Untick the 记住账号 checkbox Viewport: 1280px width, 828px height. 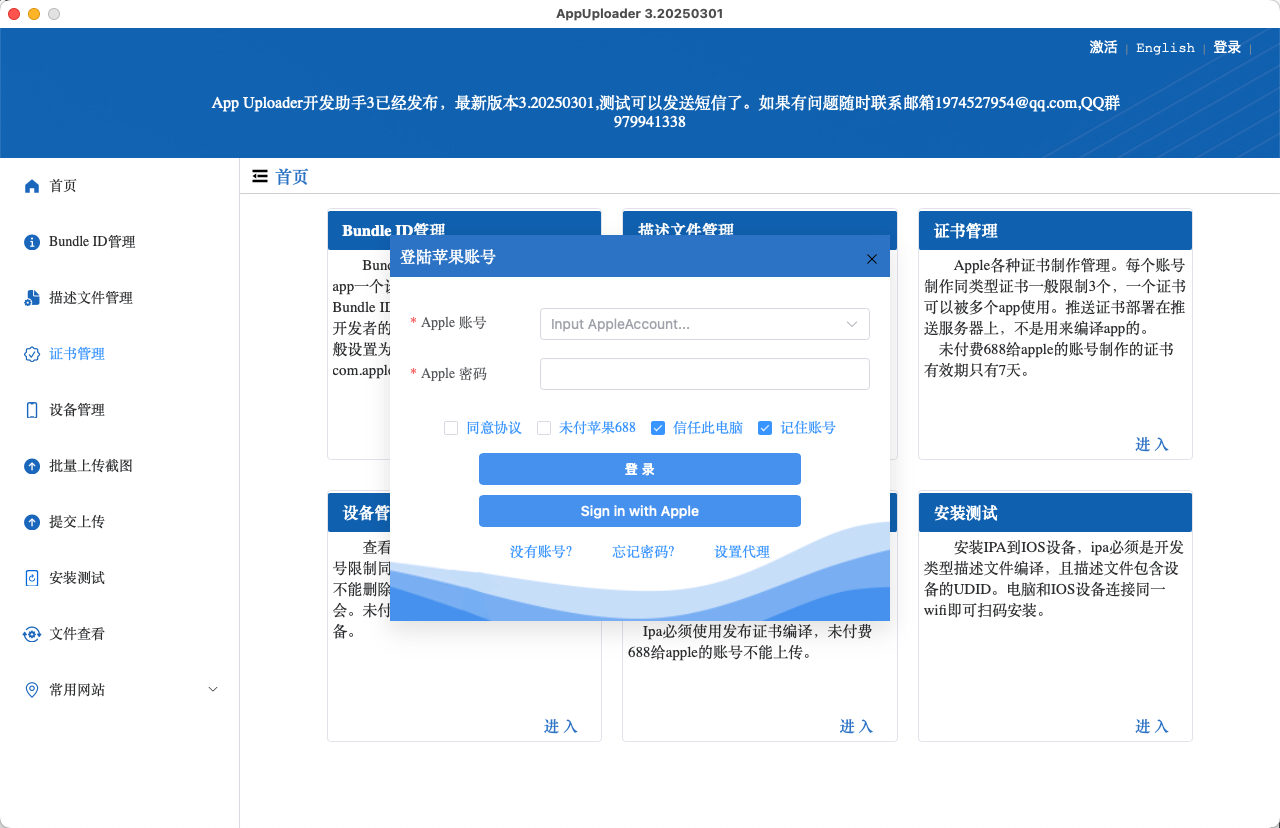[765, 428]
